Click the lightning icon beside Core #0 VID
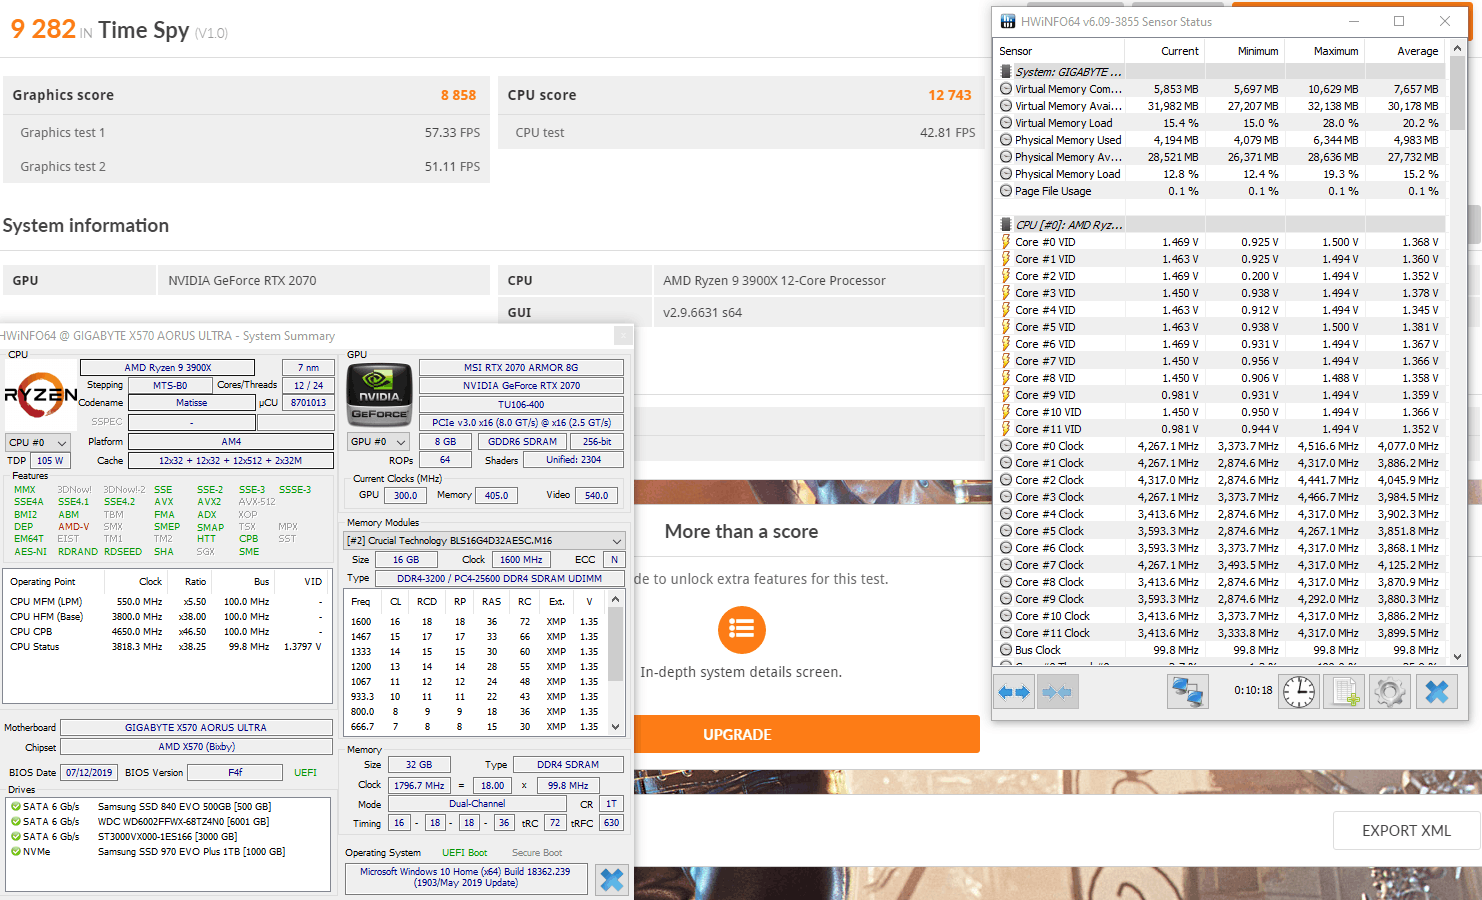The height and width of the screenshot is (900, 1482). click(1006, 242)
